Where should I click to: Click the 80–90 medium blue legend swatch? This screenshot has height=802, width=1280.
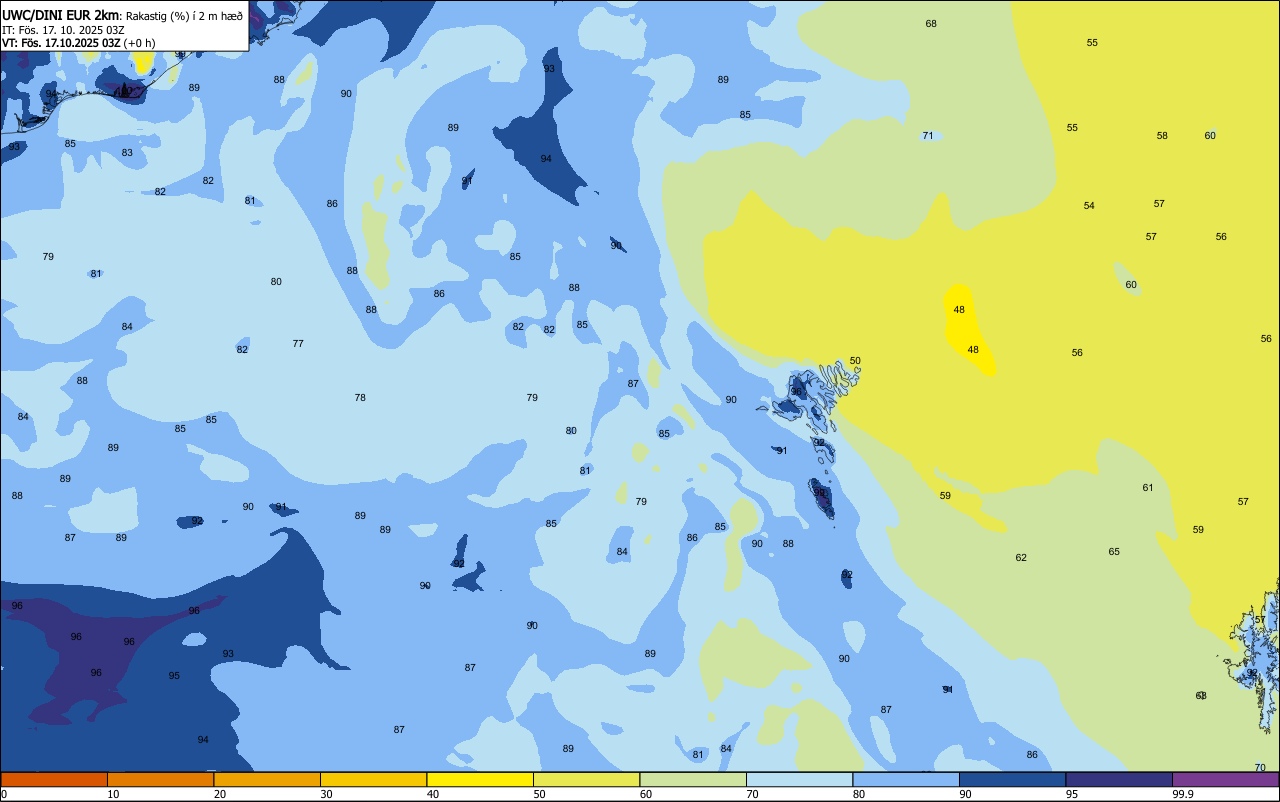(906, 779)
